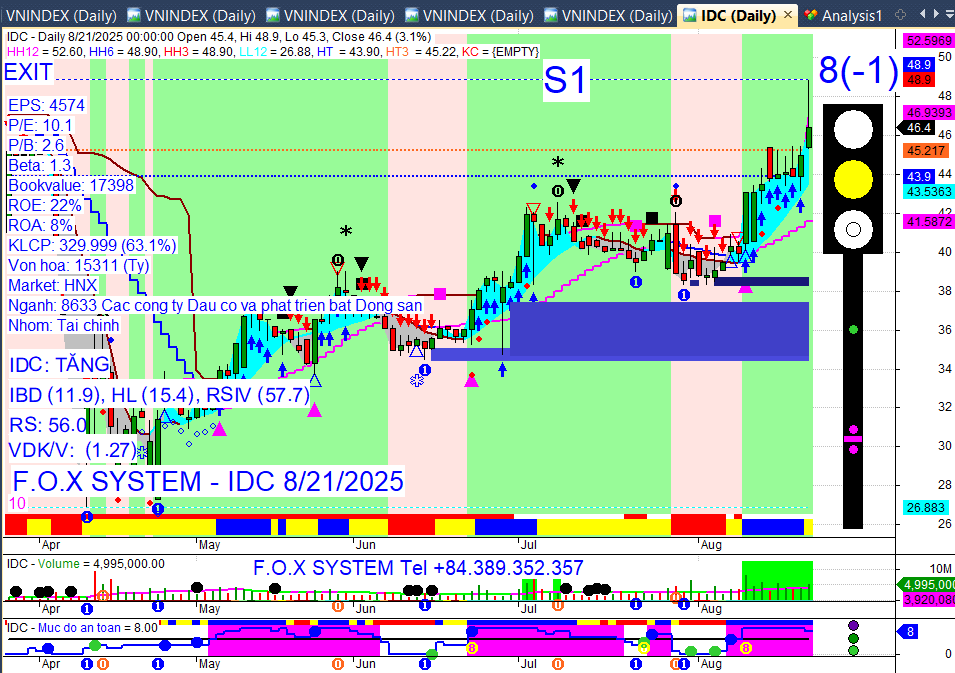The height and width of the screenshot is (673, 955).
Task: Click the VDK/V: (1.27) text
Action: pos(72,450)
